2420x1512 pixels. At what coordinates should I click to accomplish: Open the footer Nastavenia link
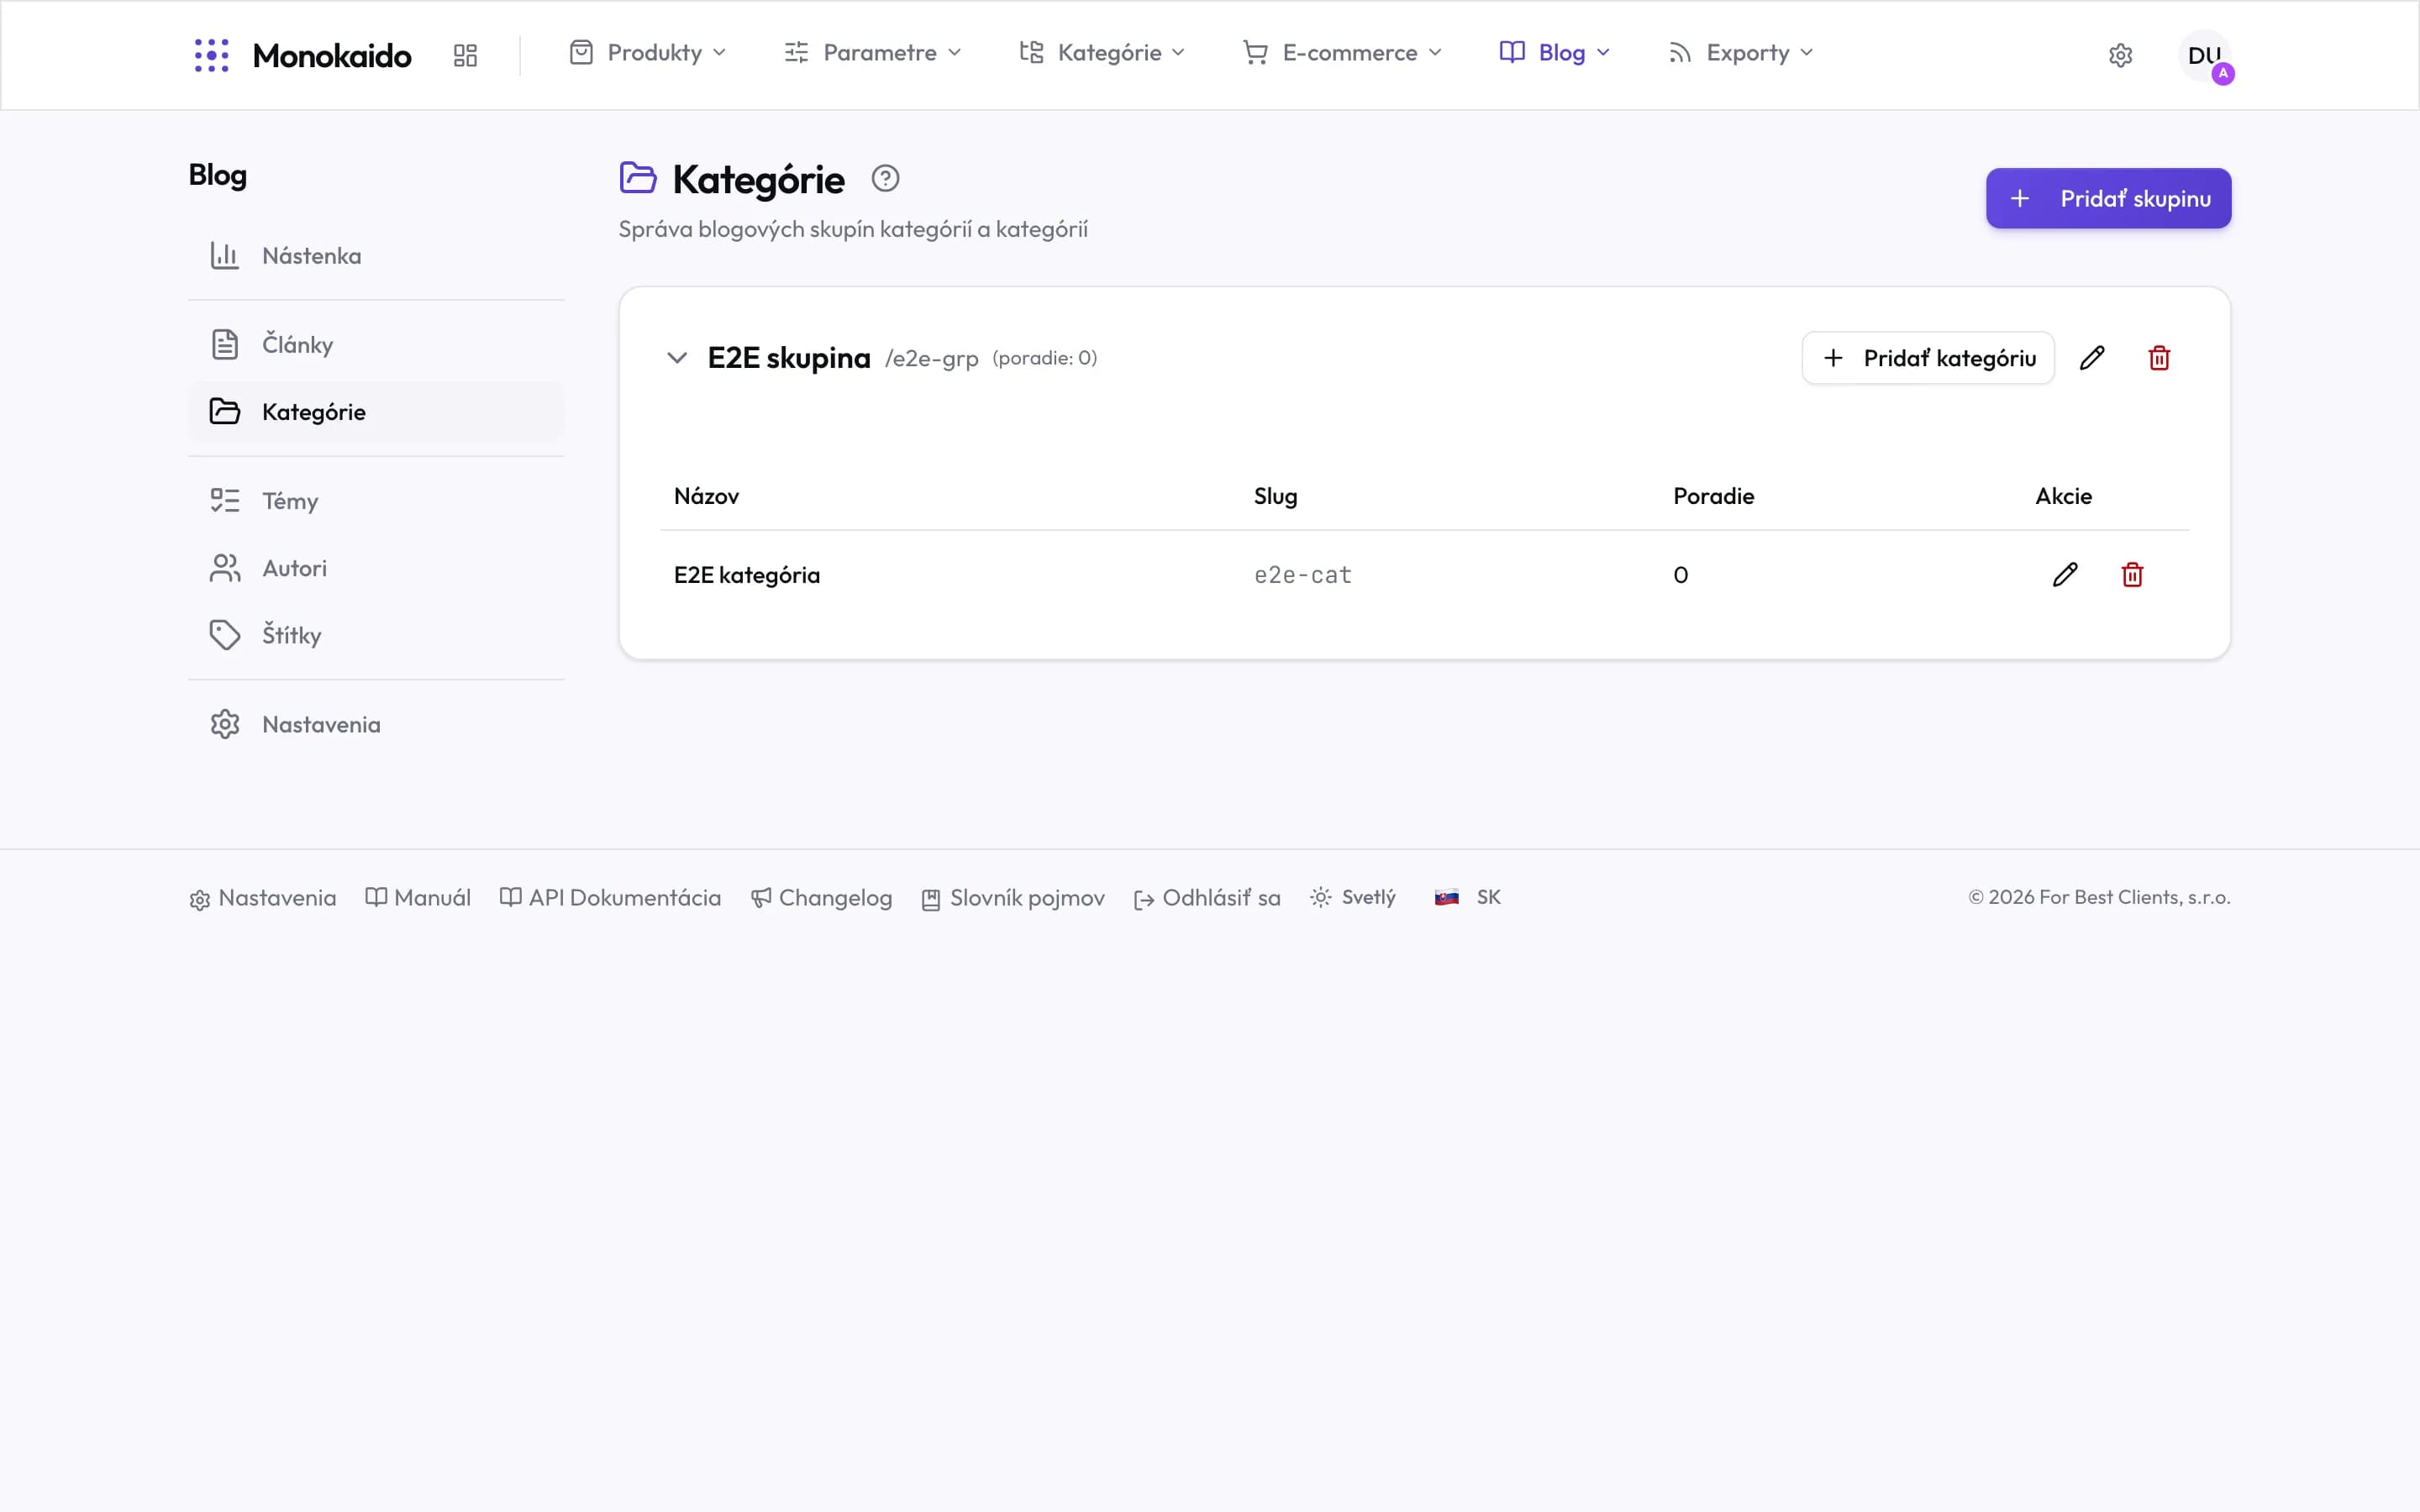(263, 898)
